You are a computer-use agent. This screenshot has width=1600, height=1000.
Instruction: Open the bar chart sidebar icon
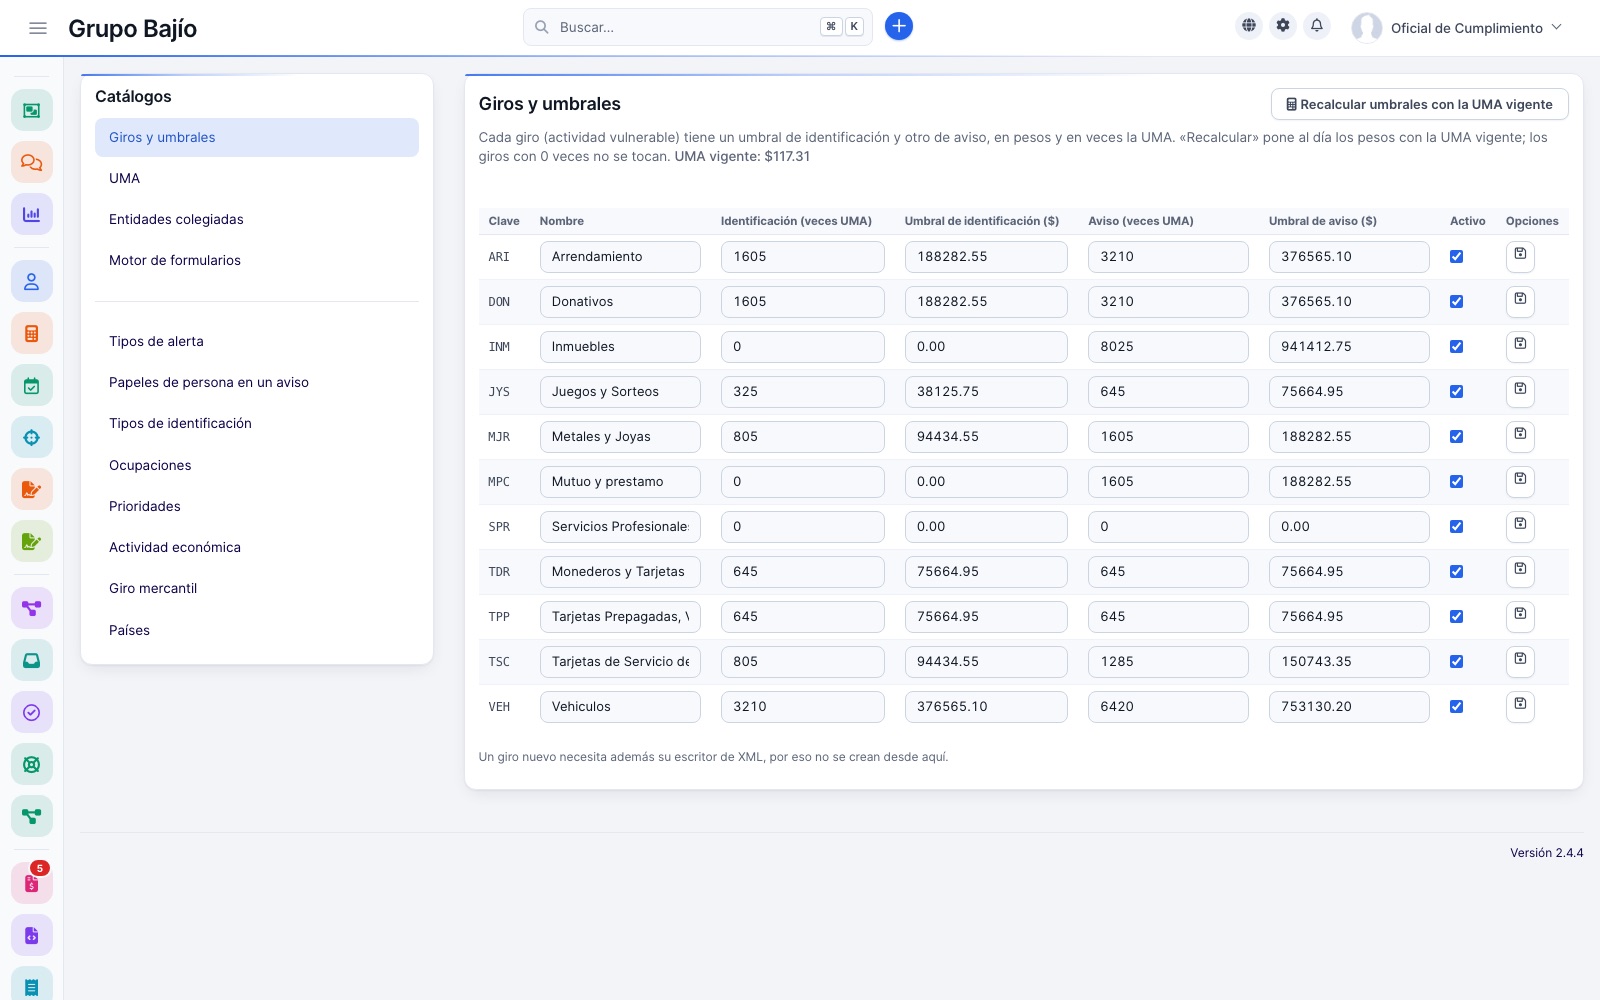32,214
